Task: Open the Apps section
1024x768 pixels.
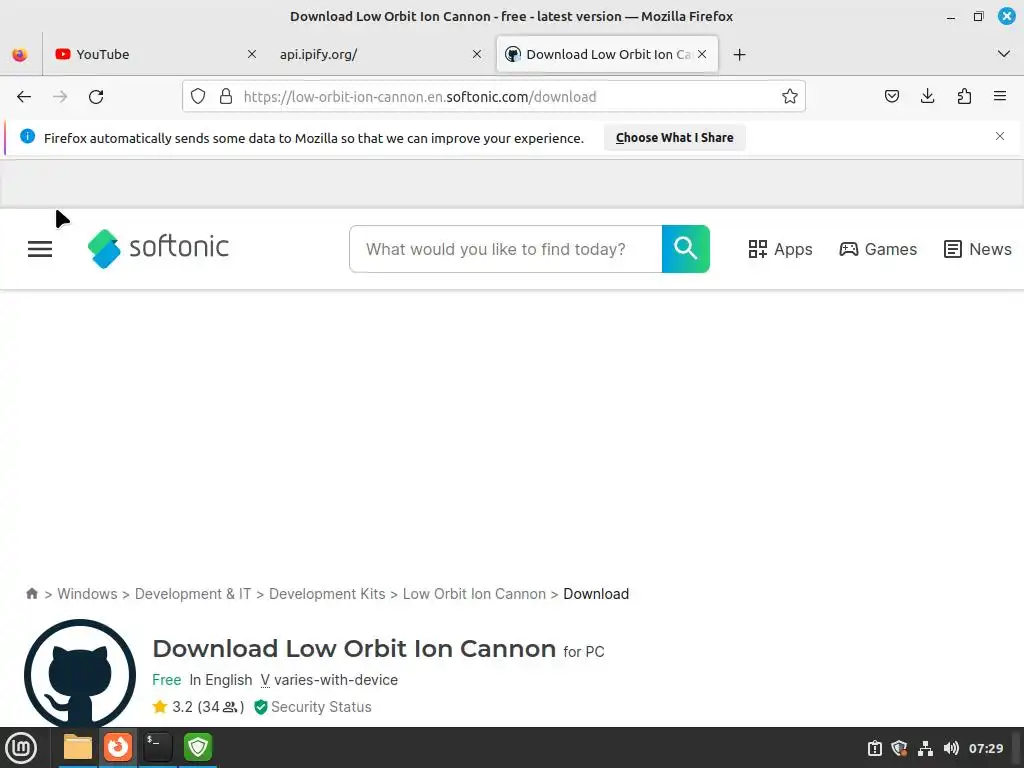Action: point(780,249)
